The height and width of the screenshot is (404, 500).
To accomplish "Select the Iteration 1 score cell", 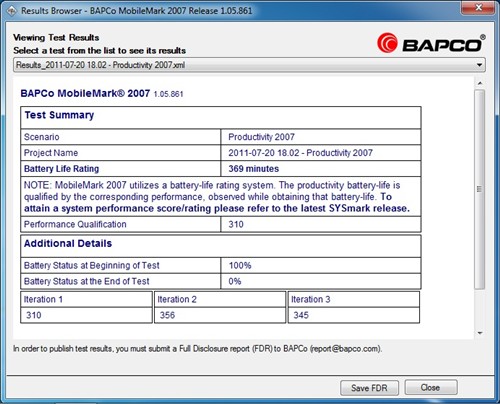I will point(86,315).
